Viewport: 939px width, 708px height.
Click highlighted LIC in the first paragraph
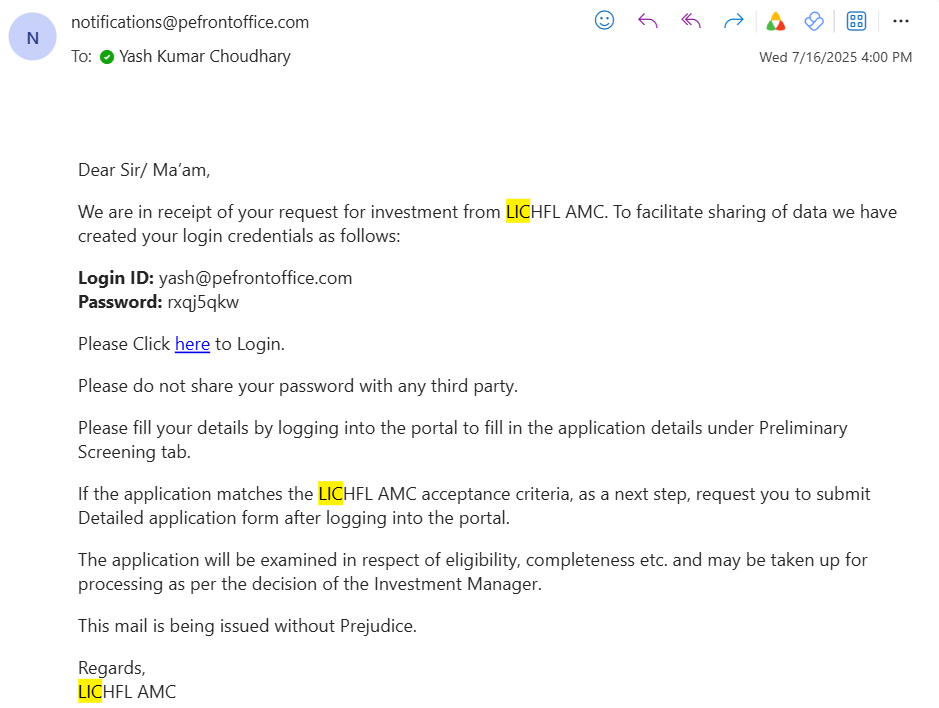(517, 212)
